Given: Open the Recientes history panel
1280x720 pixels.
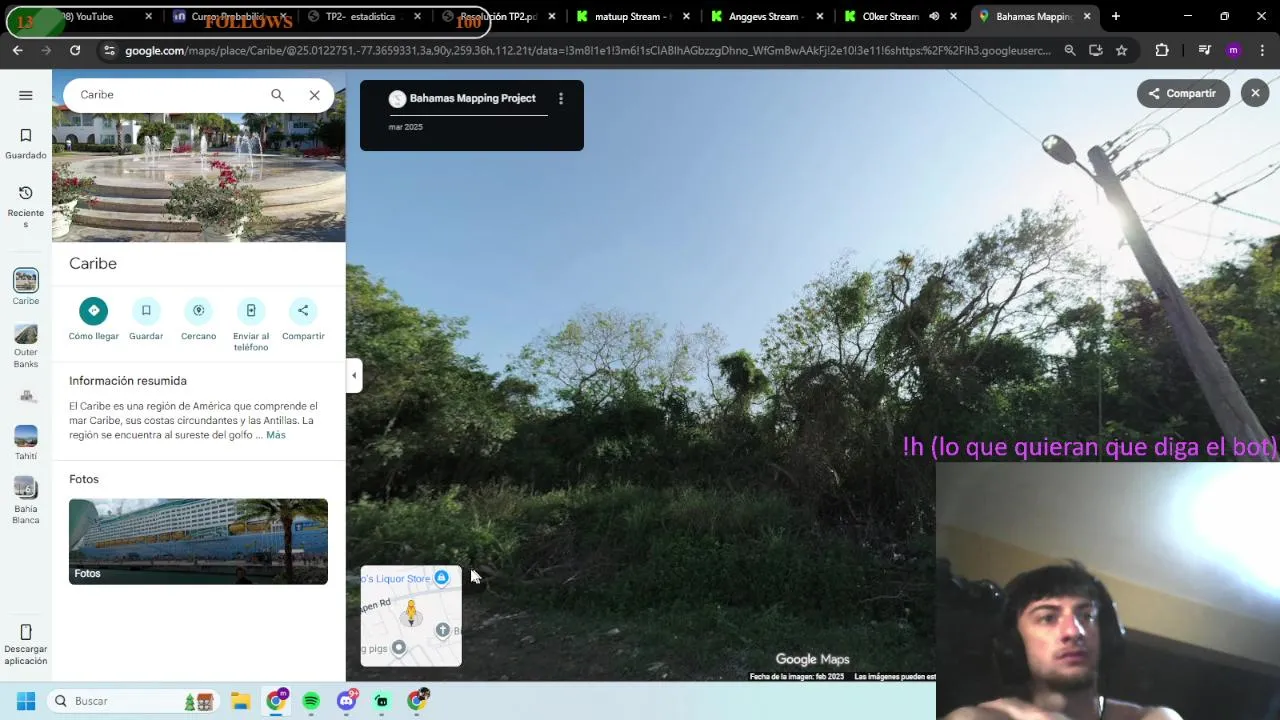Looking at the screenshot, I should 26,206.
